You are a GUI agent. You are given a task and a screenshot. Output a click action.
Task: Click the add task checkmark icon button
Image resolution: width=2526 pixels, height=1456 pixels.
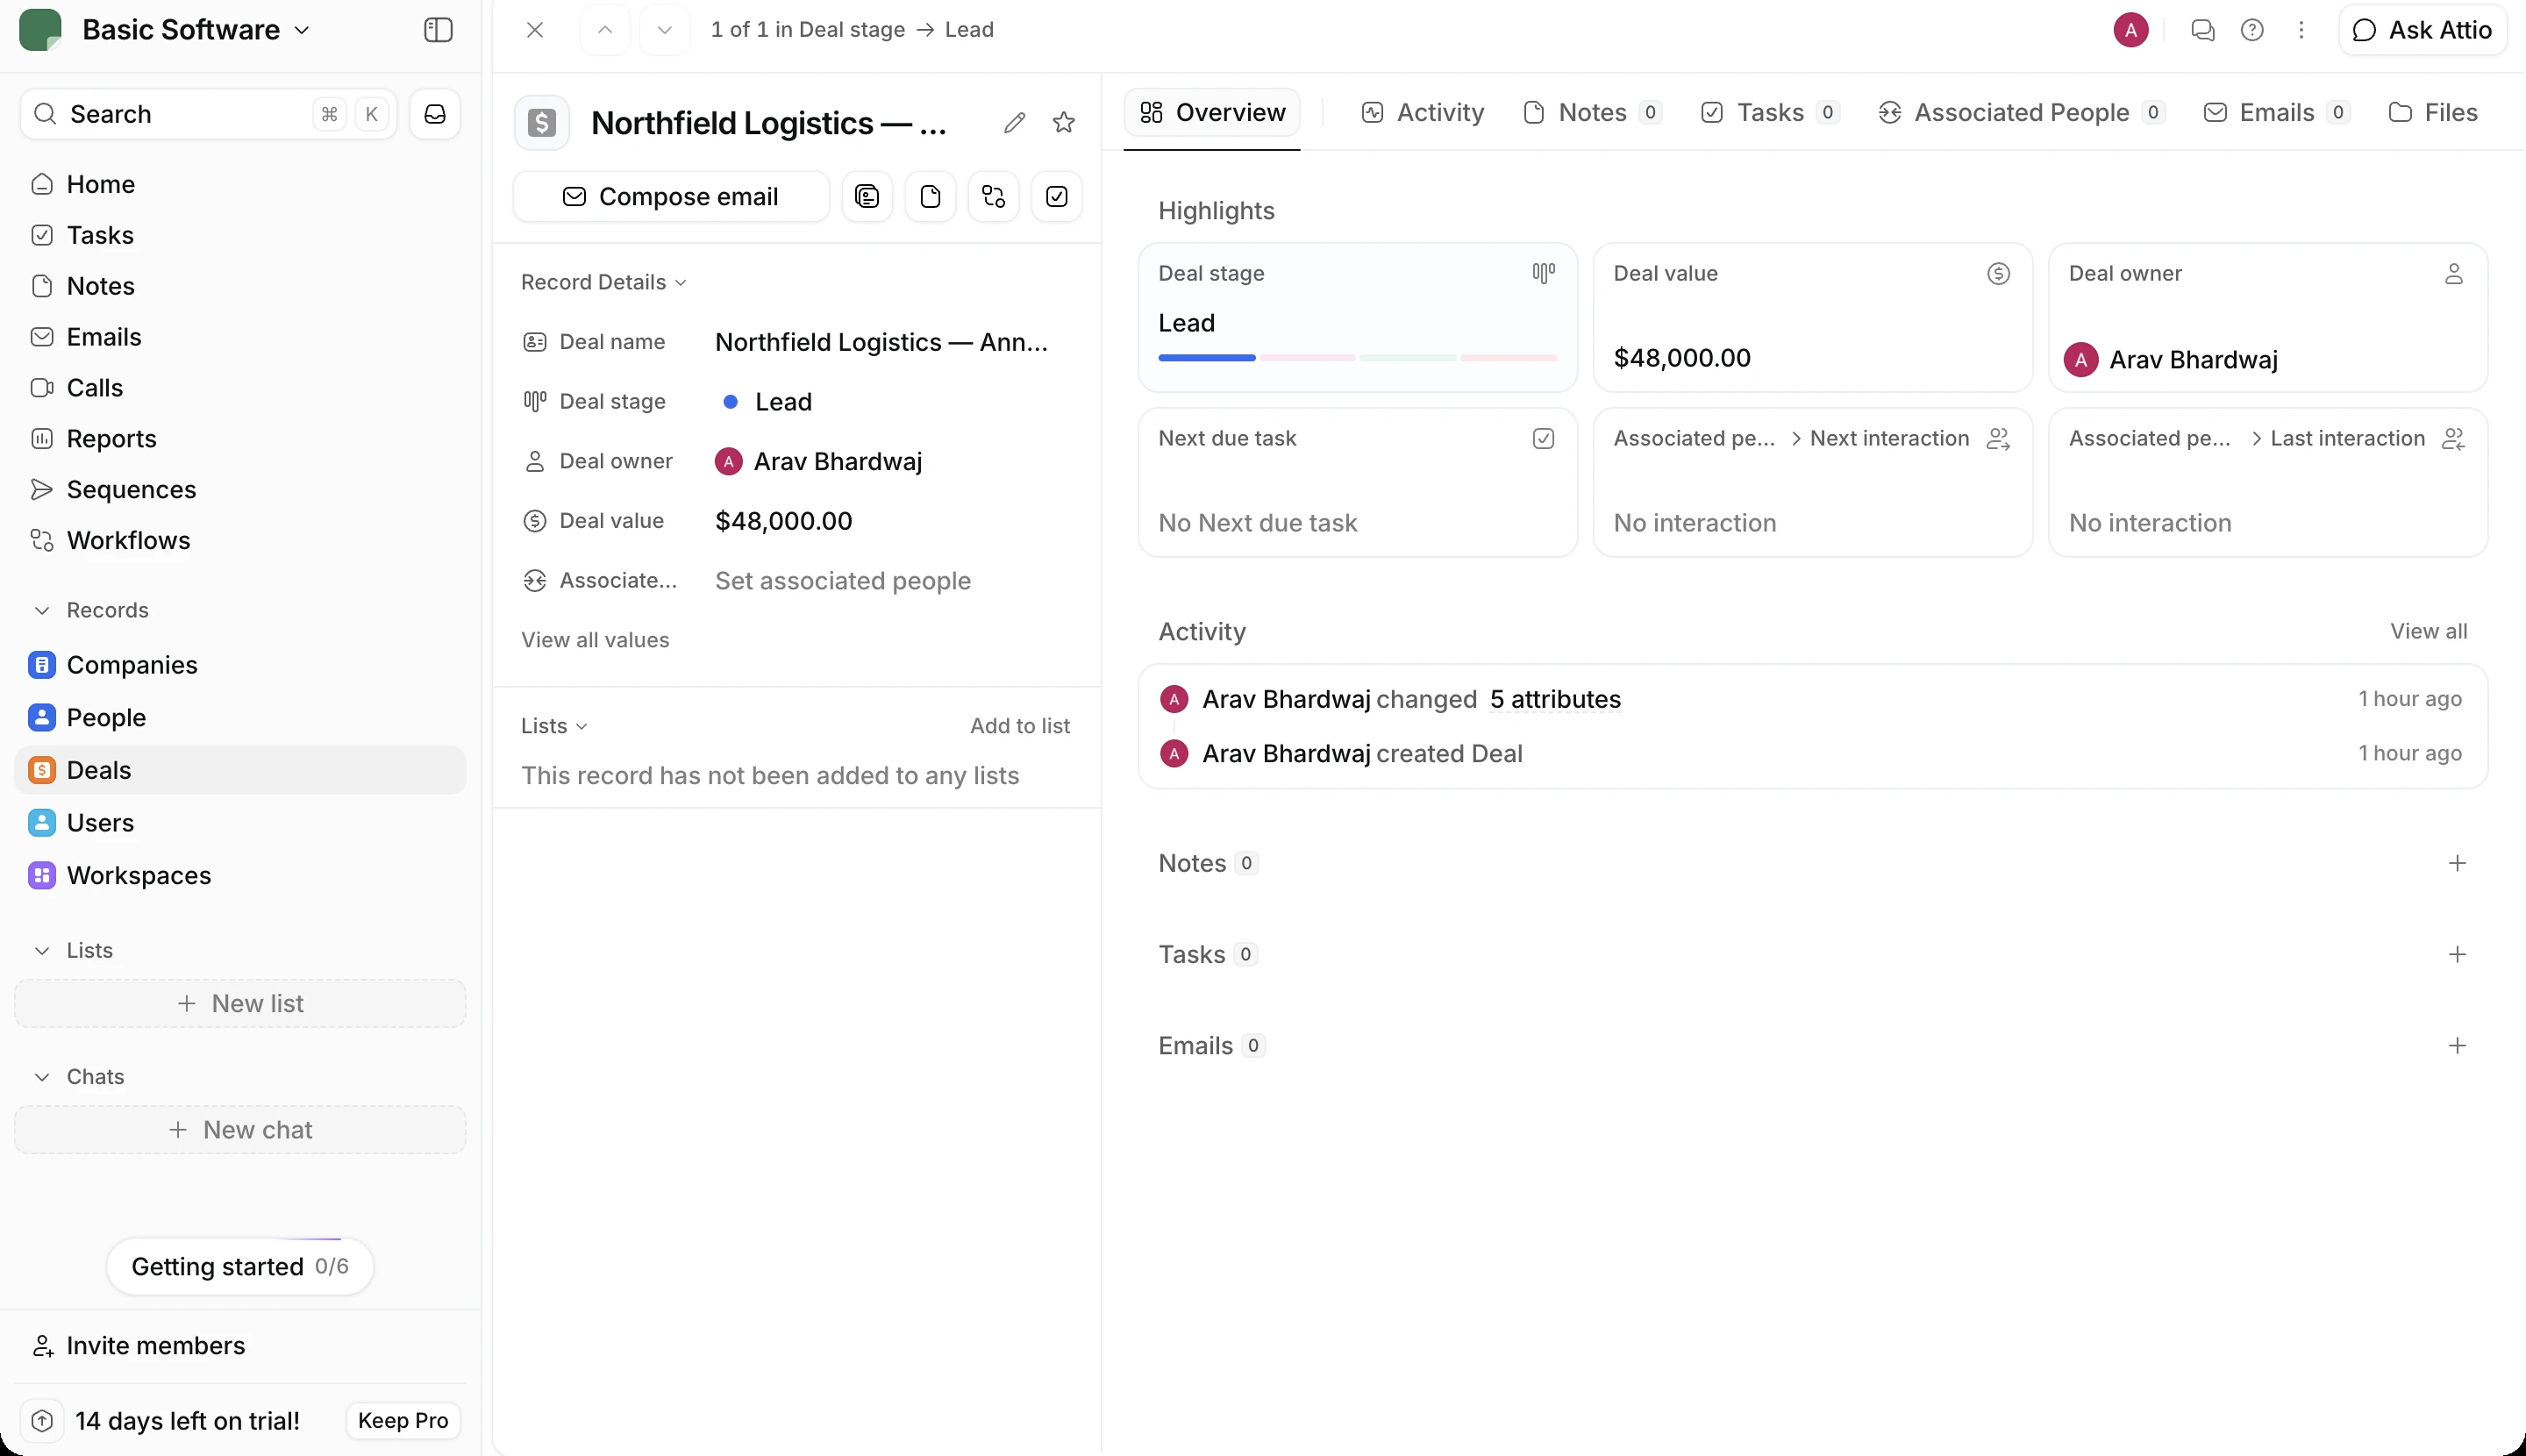pyautogui.click(x=1057, y=196)
